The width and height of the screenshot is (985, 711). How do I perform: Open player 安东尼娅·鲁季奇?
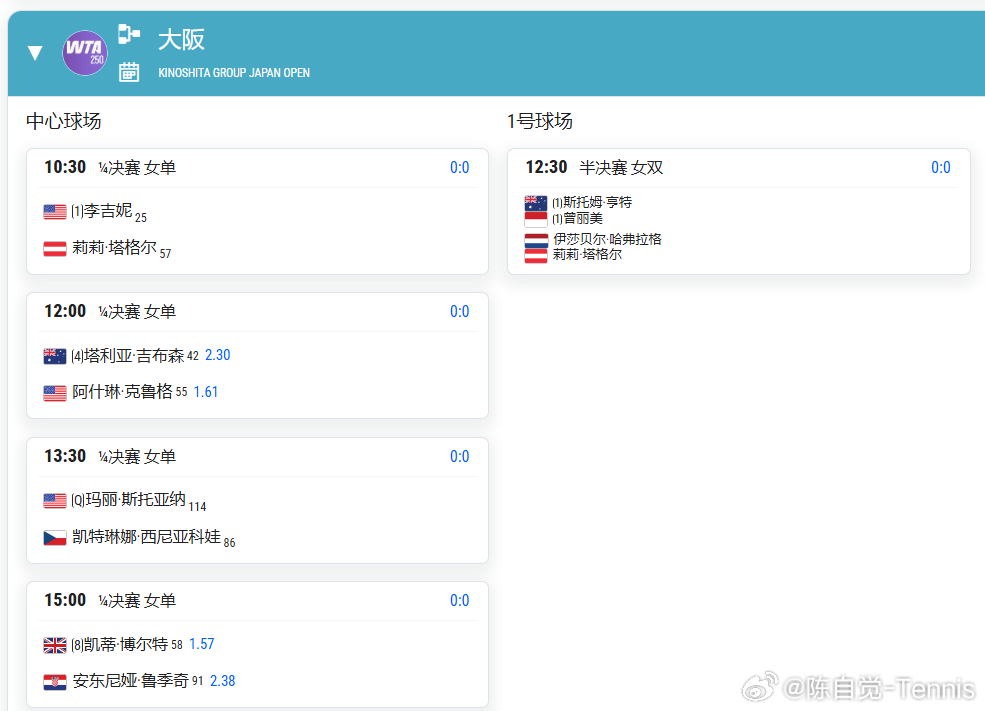(x=130, y=681)
